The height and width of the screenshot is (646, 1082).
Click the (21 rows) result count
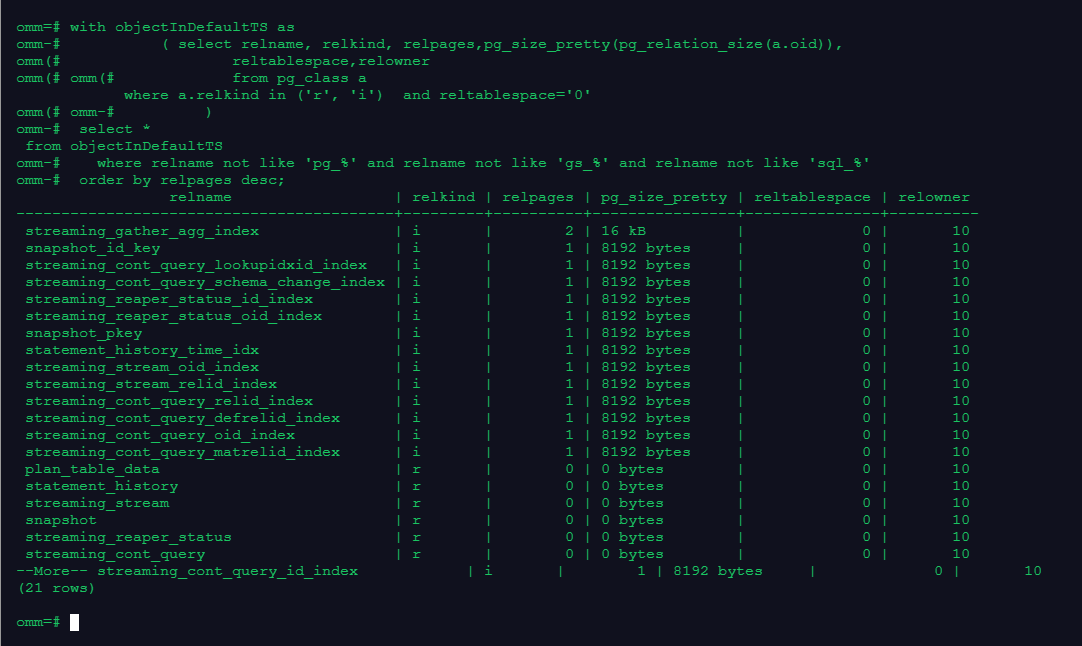(56, 588)
